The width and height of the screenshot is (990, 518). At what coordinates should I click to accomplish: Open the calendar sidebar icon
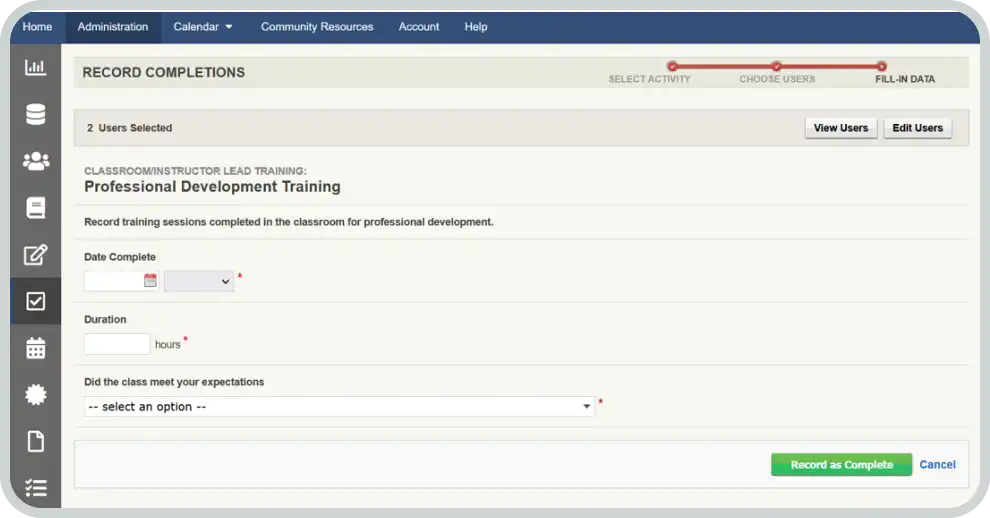(x=36, y=348)
